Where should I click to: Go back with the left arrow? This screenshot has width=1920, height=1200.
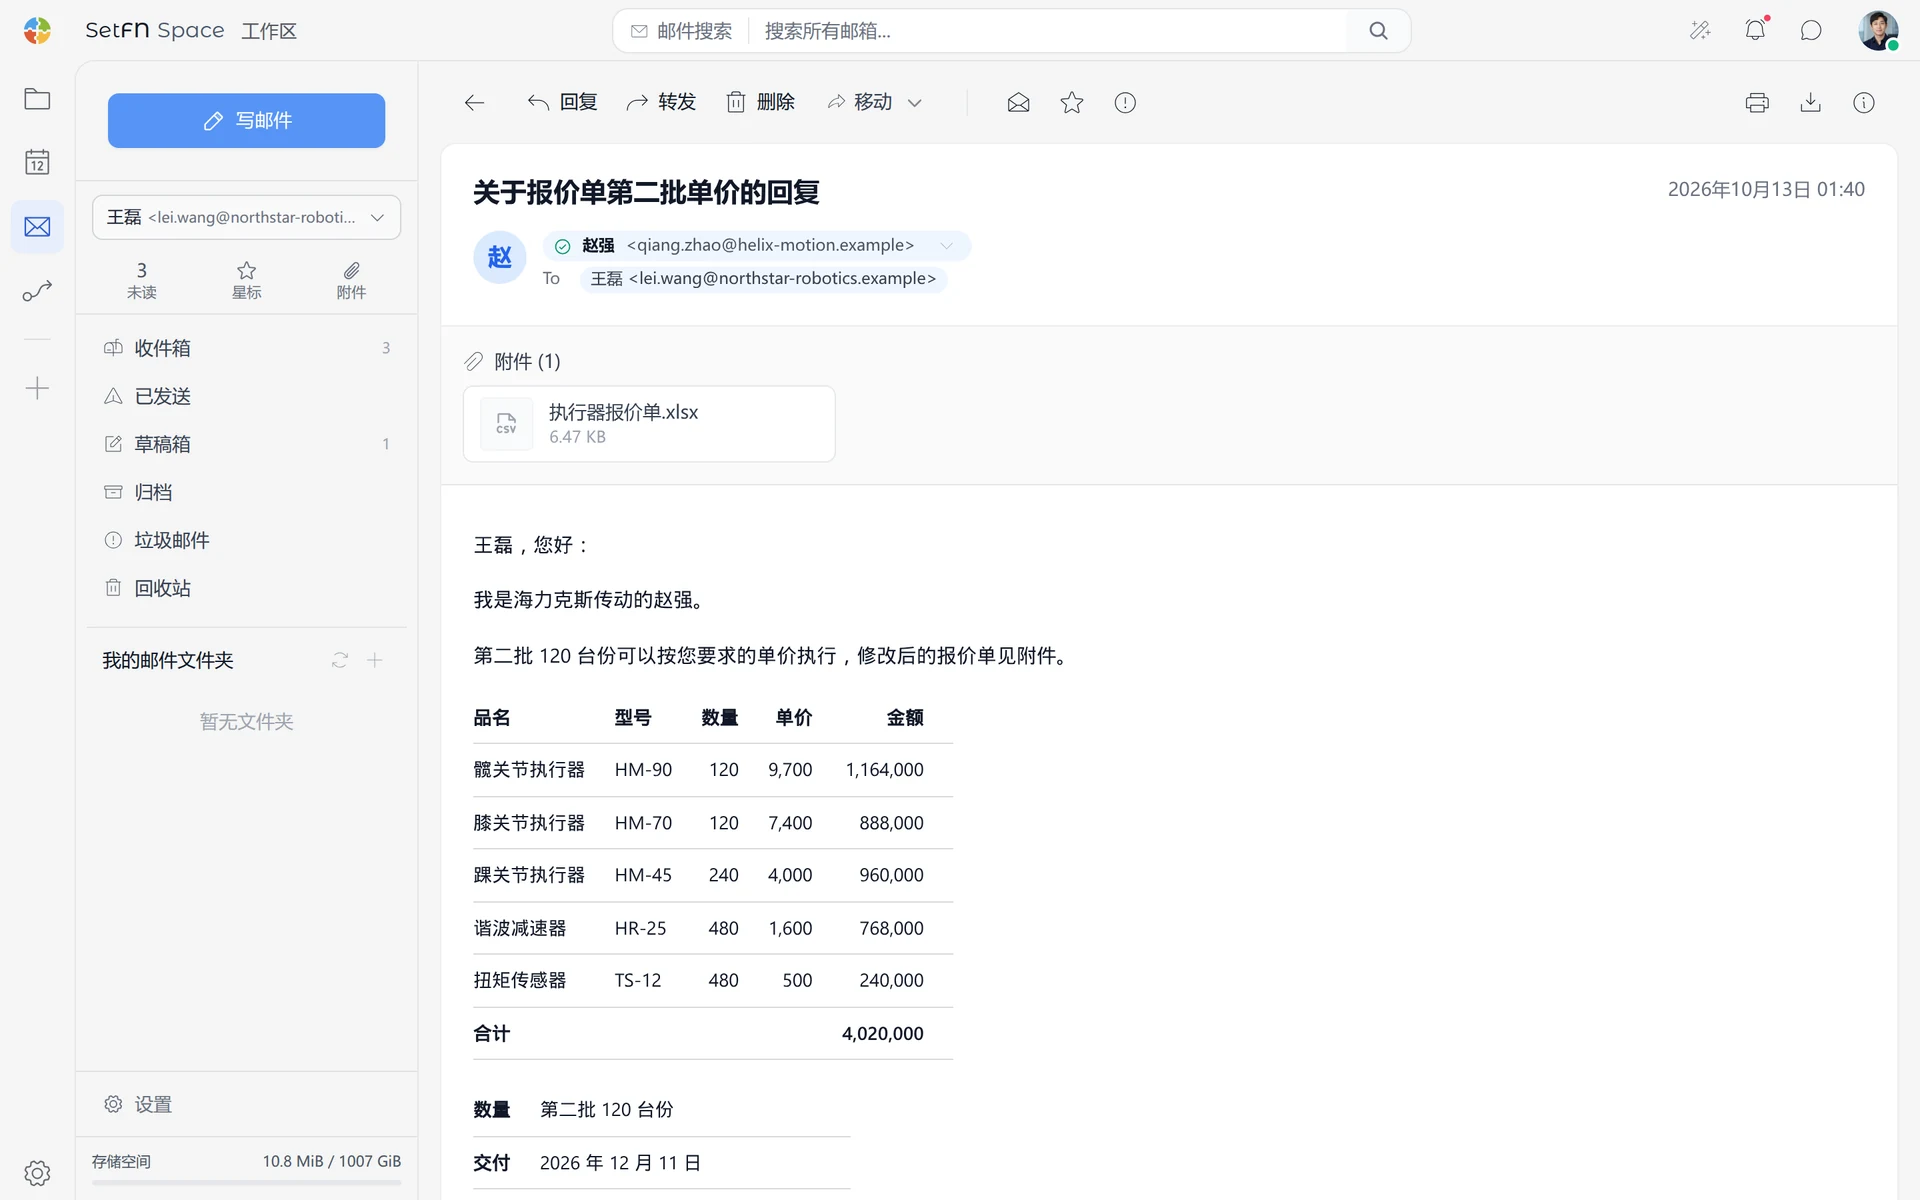click(474, 102)
